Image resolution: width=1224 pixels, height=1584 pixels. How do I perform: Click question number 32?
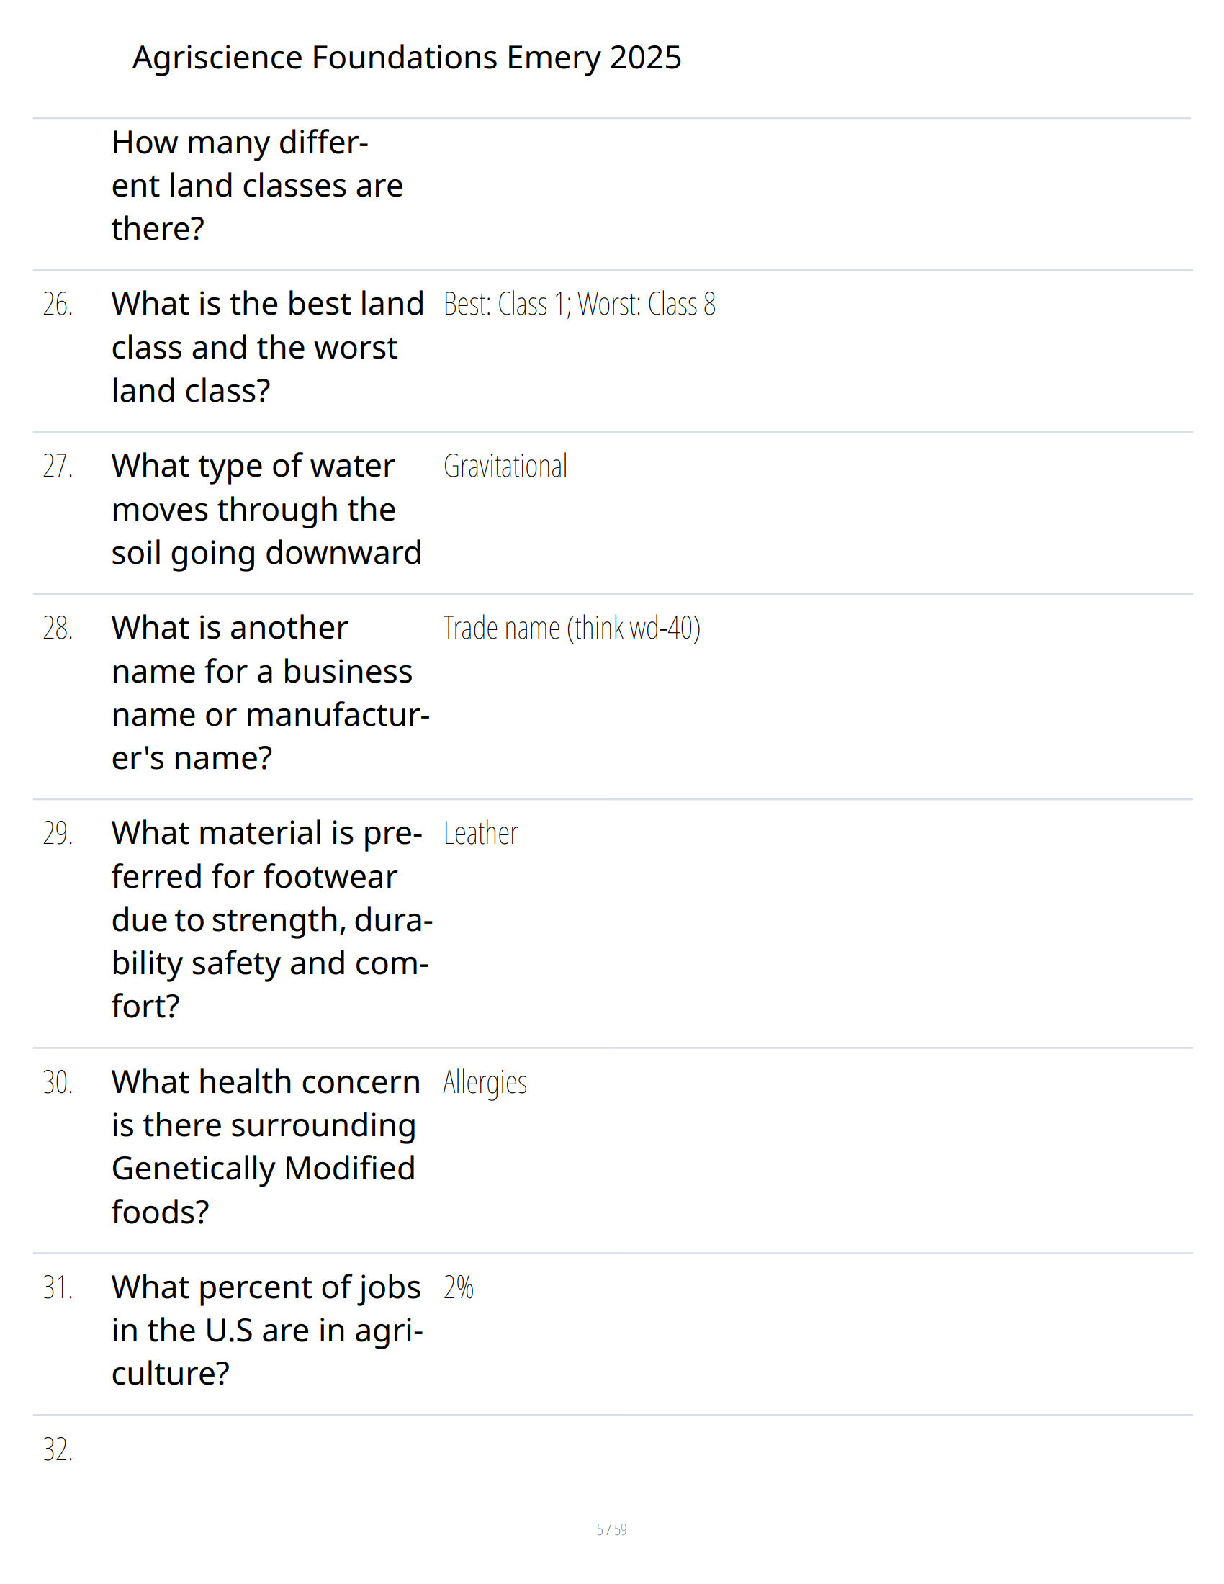tap(57, 1450)
